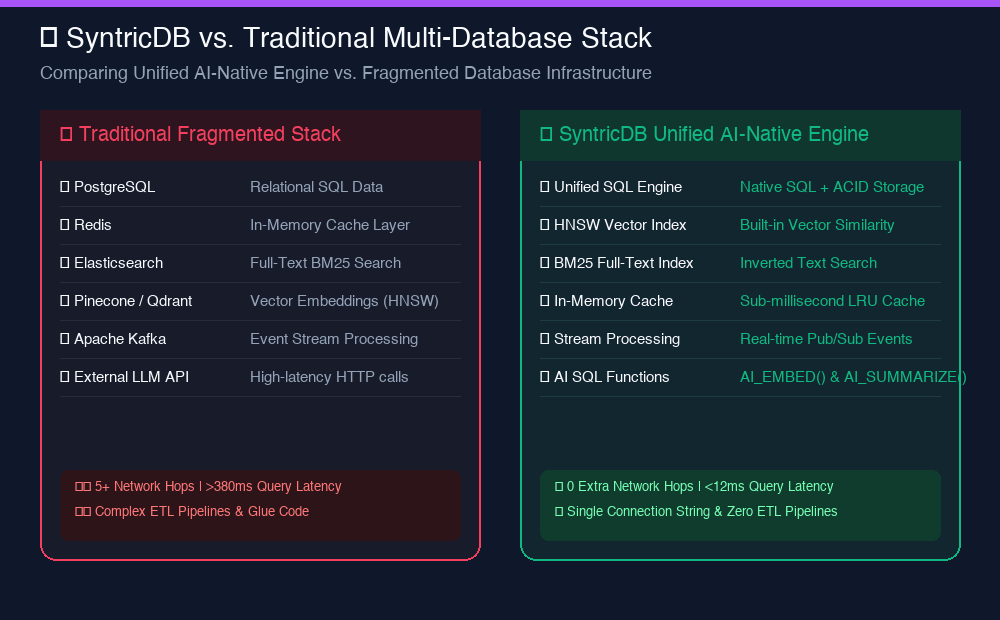Click 'Native SQL + ACID Storage' text
Image resolution: width=1000 pixels, height=620 pixels.
[832, 187]
